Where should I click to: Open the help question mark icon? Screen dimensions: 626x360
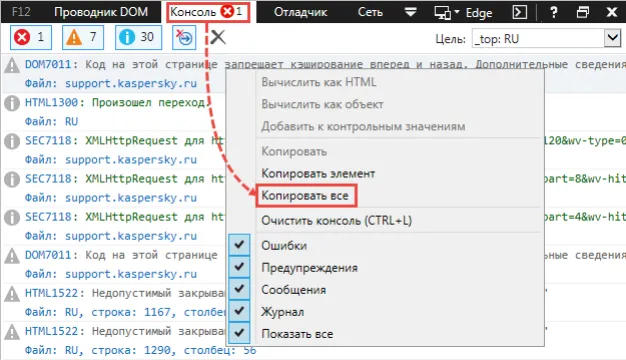[553, 12]
